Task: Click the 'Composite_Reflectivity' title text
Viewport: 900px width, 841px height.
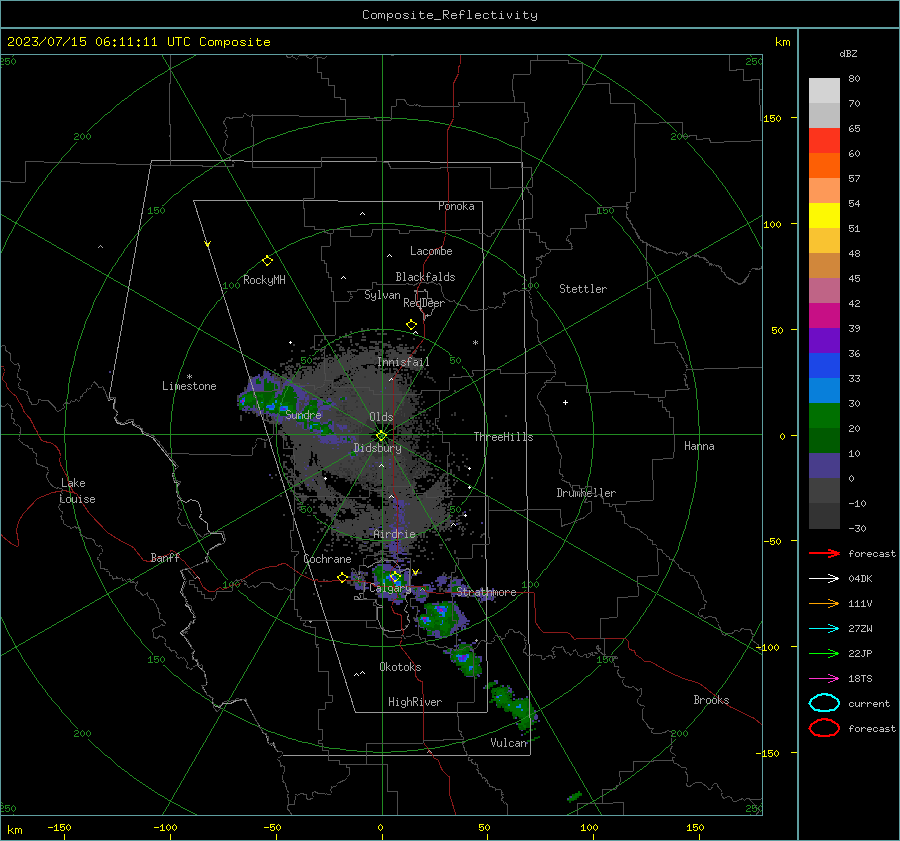Action: point(450,15)
